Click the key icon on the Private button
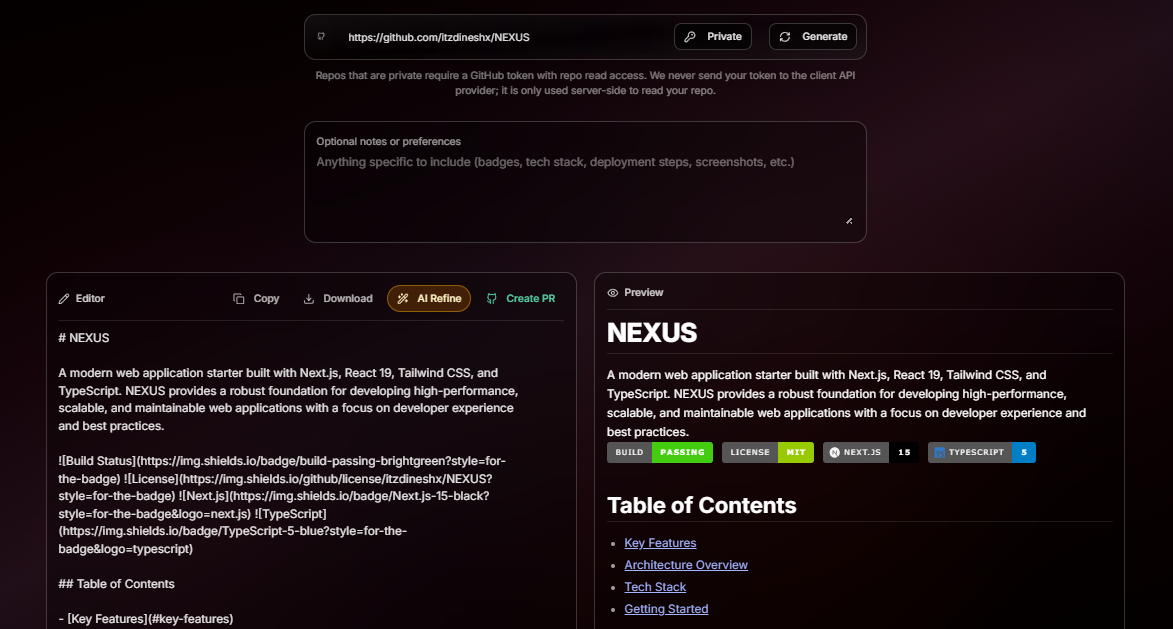This screenshot has width=1173, height=629. click(x=689, y=36)
